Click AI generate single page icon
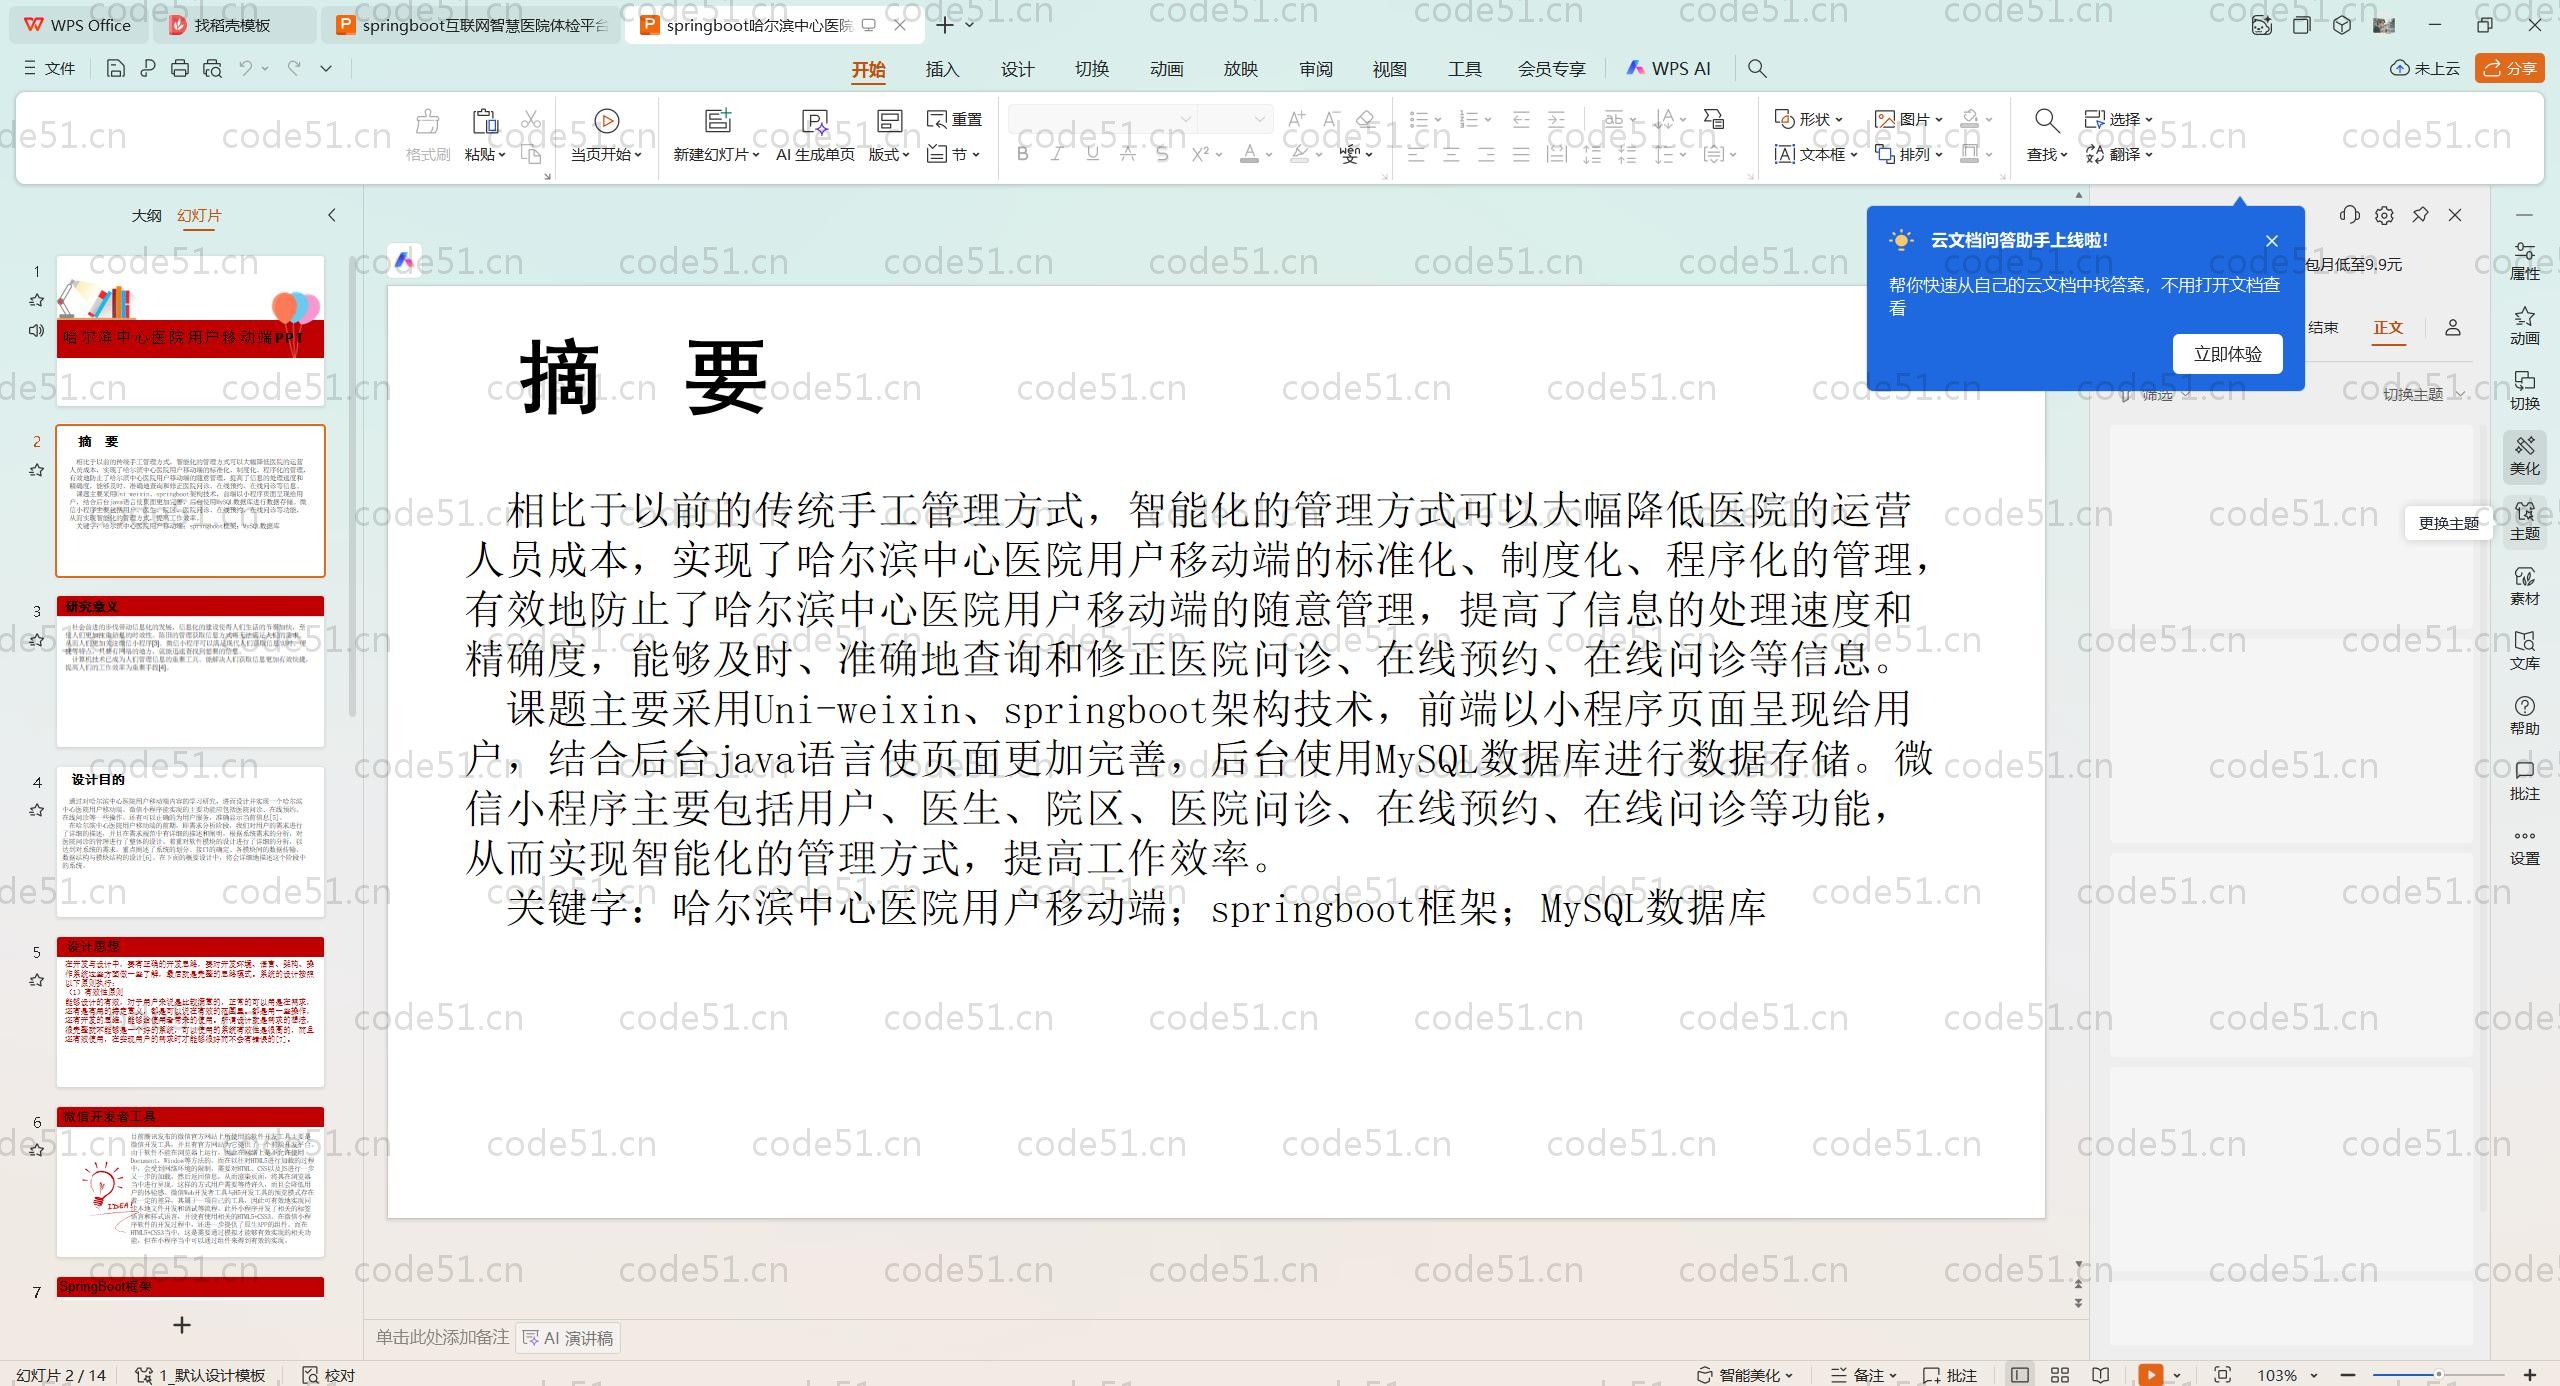 pos(815,121)
